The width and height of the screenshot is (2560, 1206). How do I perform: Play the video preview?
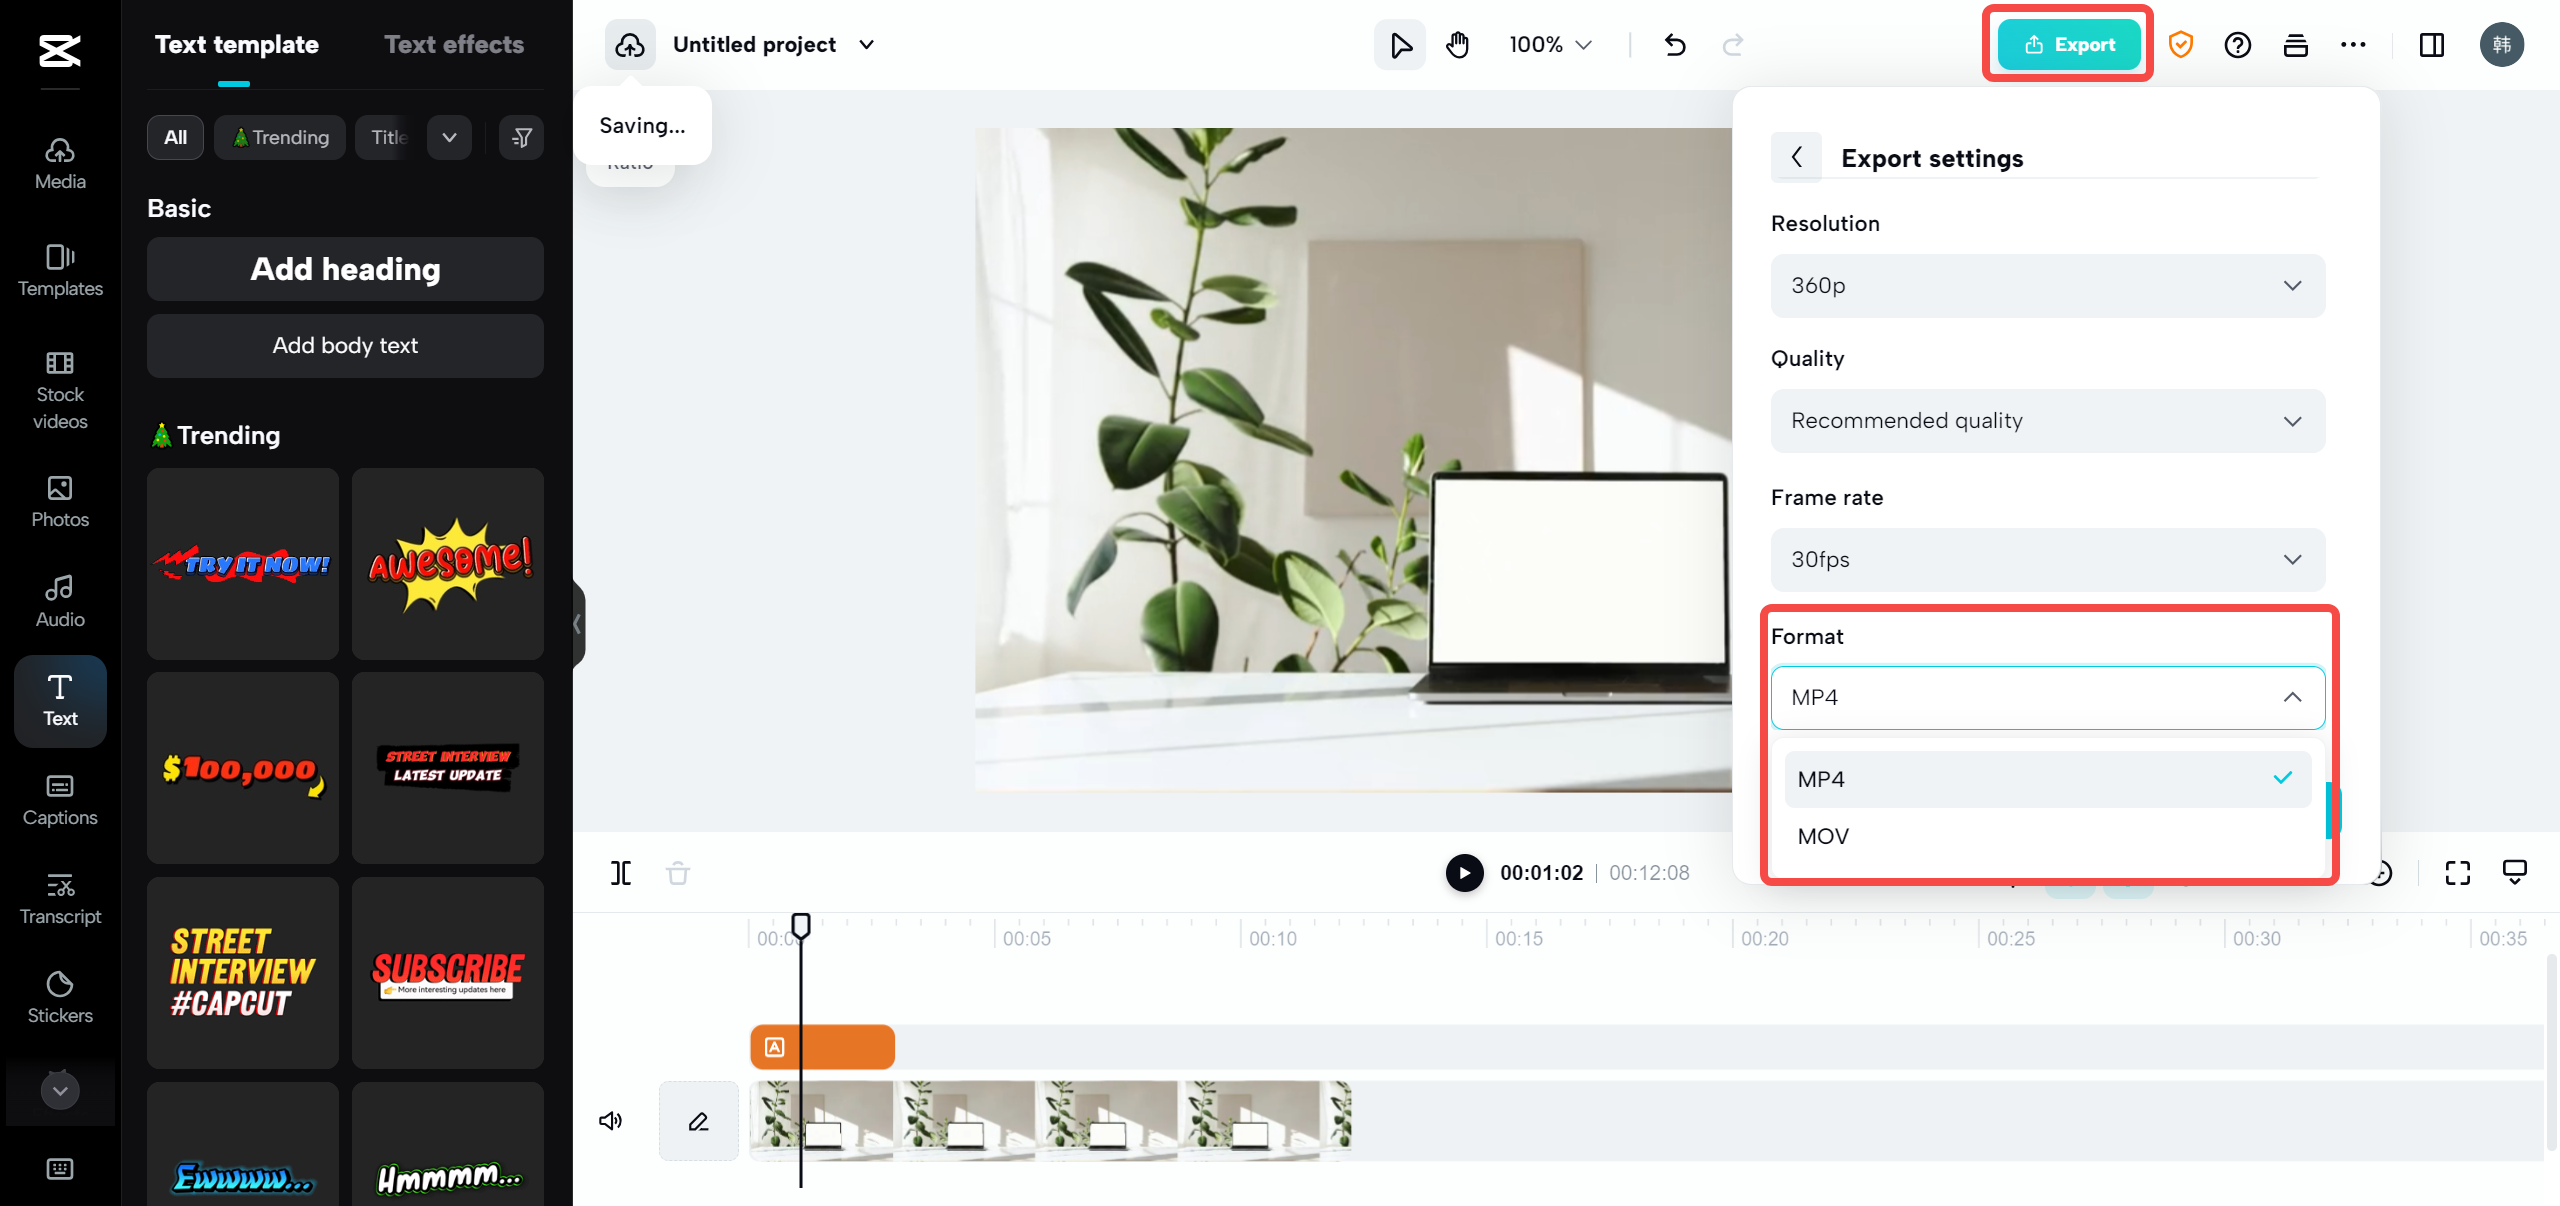click(x=1464, y=873)
